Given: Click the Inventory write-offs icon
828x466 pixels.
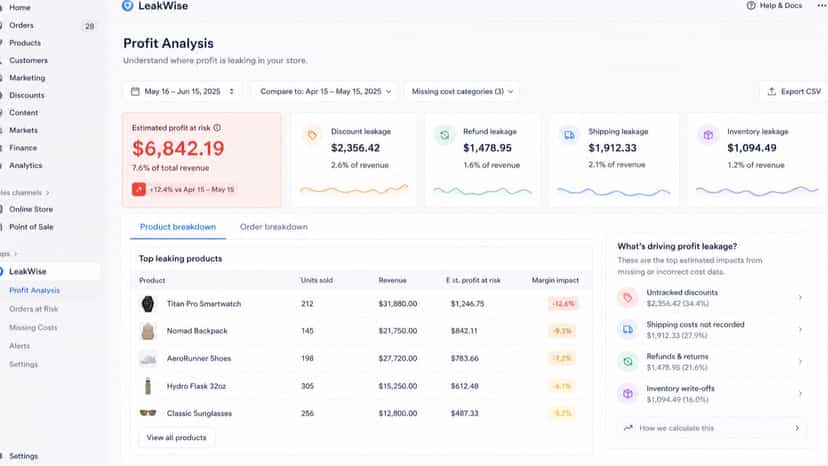Looking at the screenshot, I should pyautogui.click(x=628, y=394).
